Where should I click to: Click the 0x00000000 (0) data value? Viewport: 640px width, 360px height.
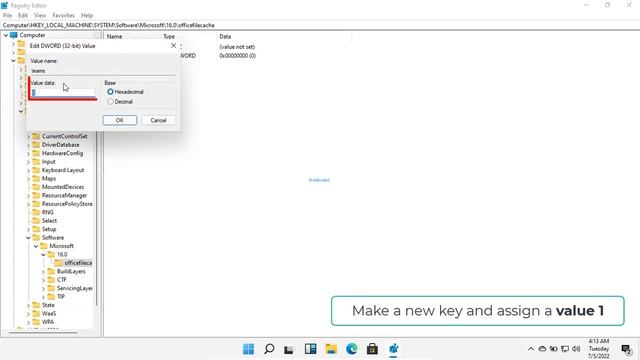click(238, 56)
